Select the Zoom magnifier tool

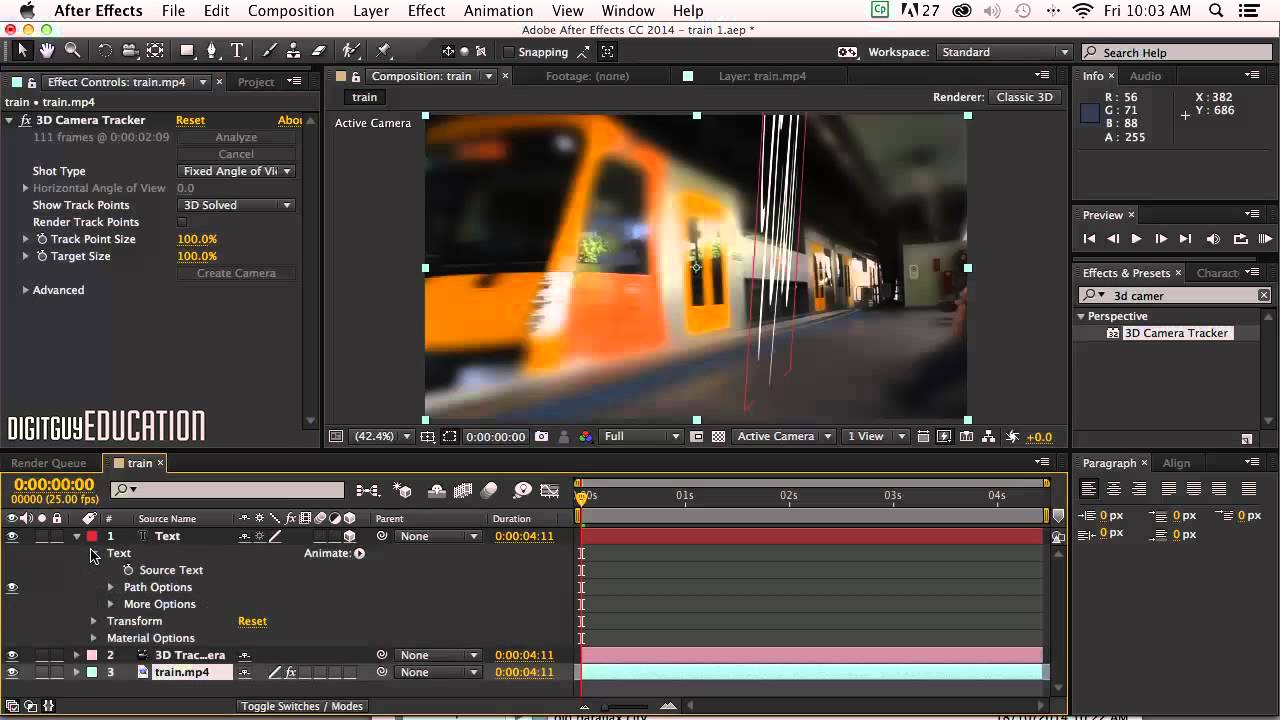[x=72, y=51]
